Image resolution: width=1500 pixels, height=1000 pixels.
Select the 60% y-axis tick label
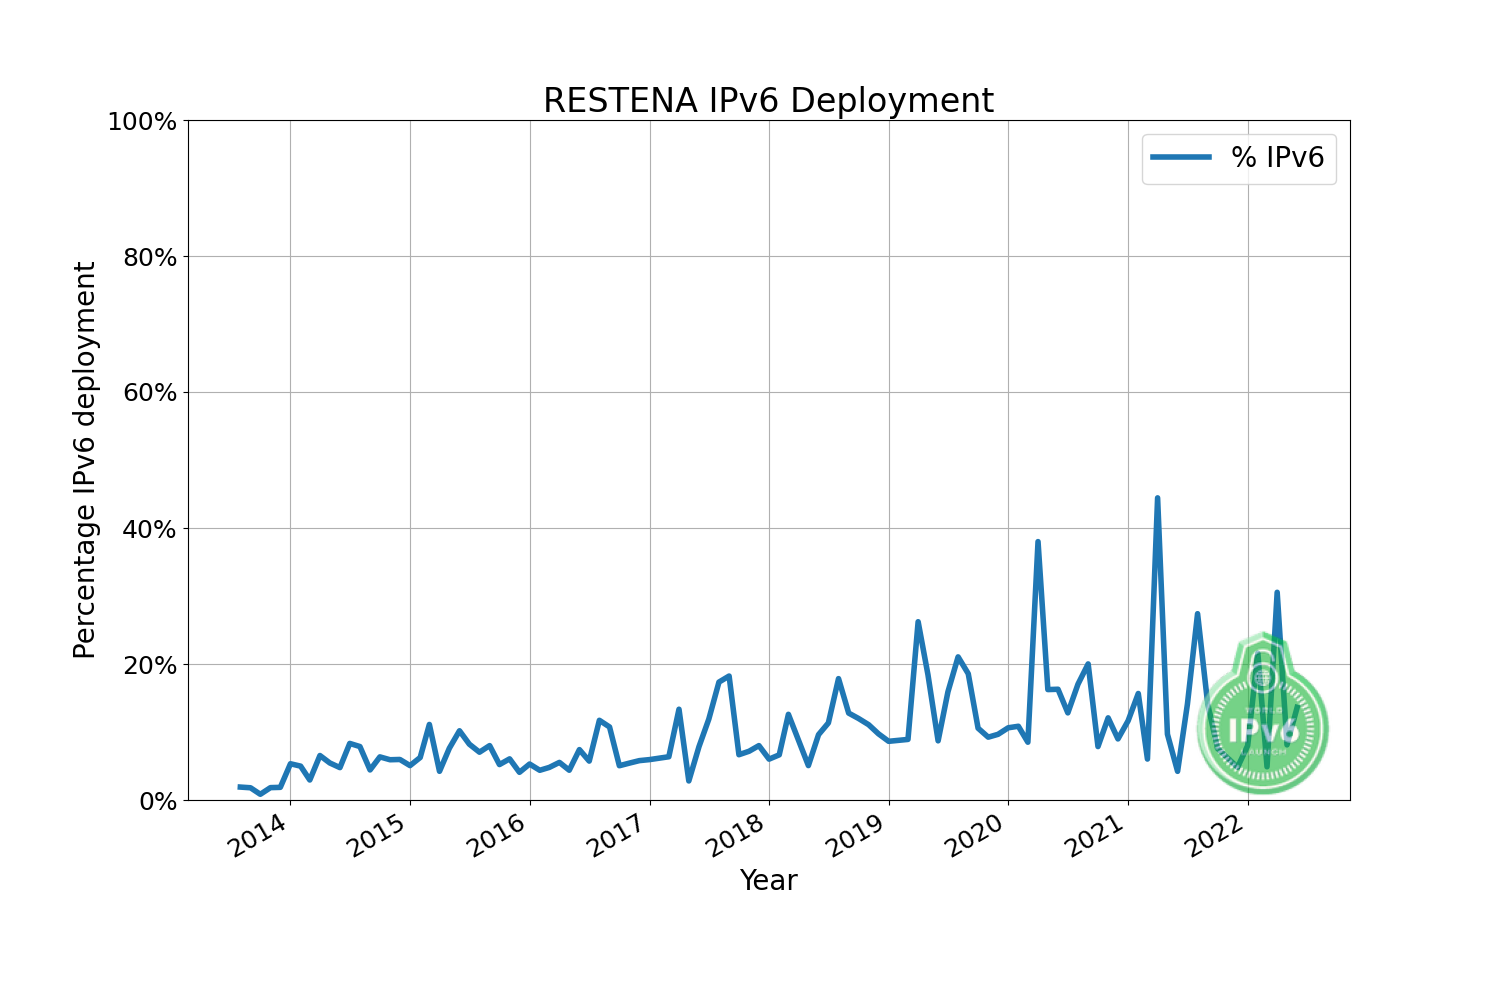[149, 393]
